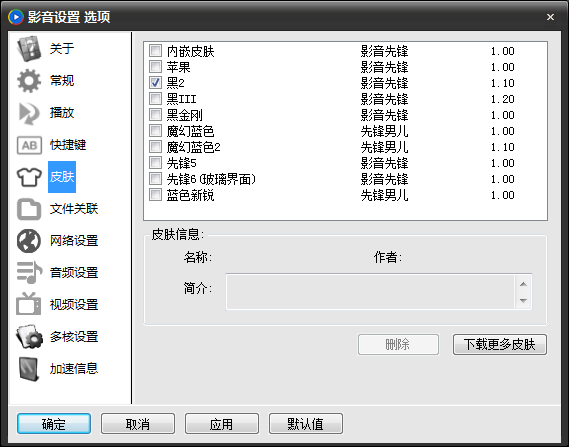Select the 黑金刚 skin name
This screenshot has height=447, width=569.
[x=184, y=115]
